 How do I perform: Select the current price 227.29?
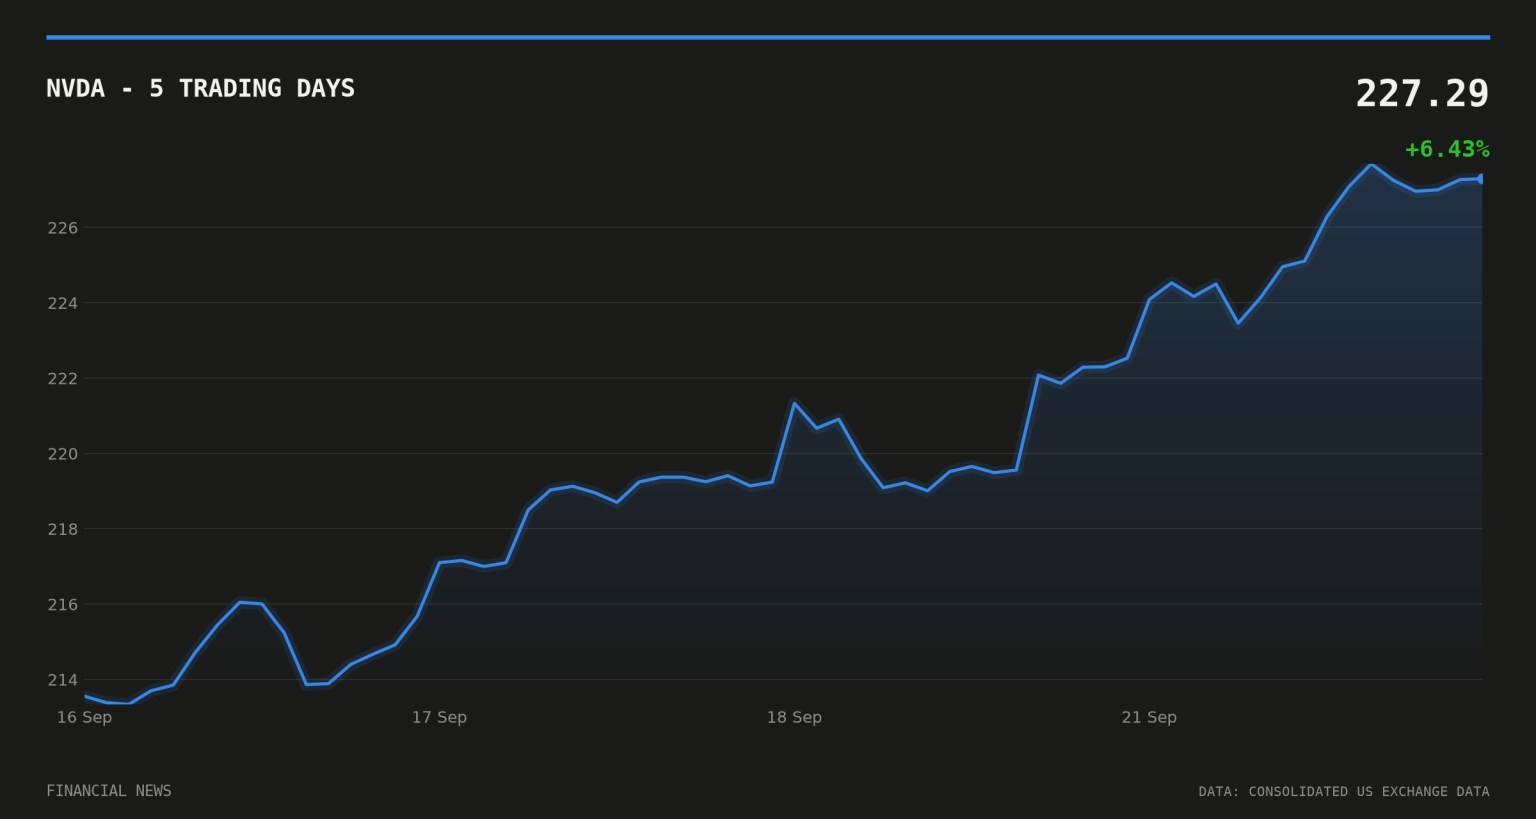[1422, 94]
